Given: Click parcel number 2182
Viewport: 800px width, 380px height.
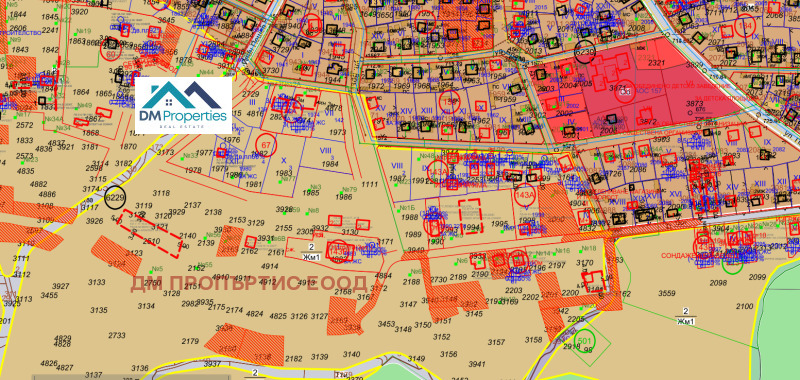Looking at the screenshot, I should pos(294,359).
